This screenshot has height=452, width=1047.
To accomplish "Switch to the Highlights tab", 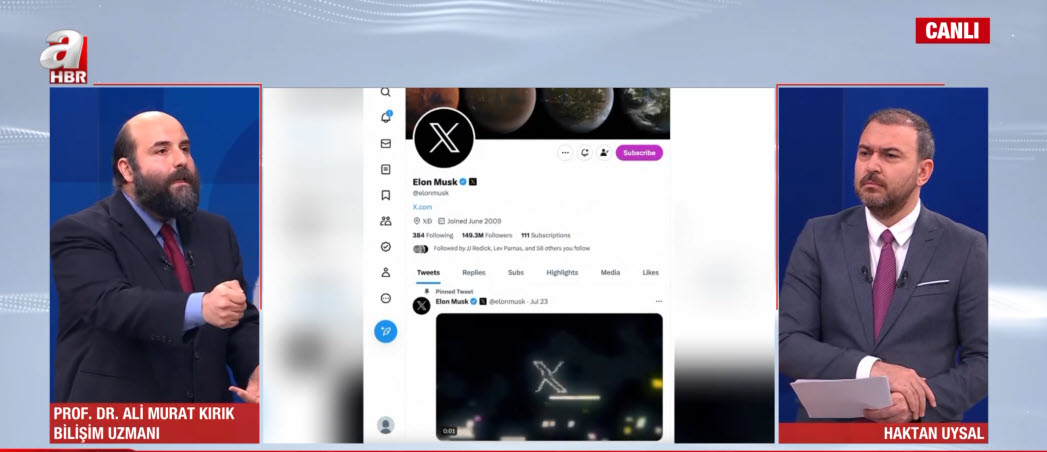I will point(562,272).
